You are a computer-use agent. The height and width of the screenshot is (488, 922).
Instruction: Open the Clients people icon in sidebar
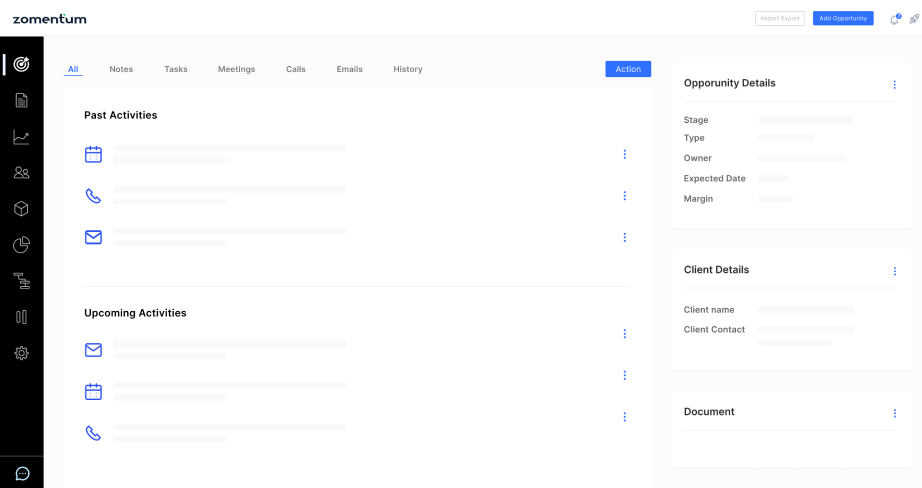click(21, 173)
